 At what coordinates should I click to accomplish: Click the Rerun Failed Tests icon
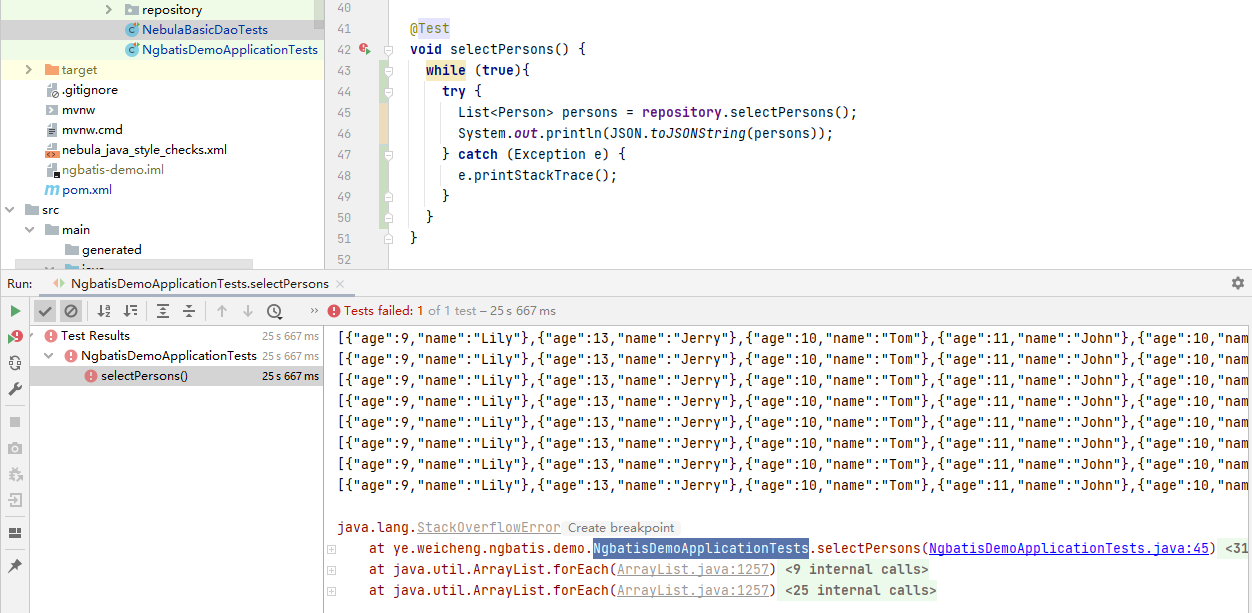[13, 336]
